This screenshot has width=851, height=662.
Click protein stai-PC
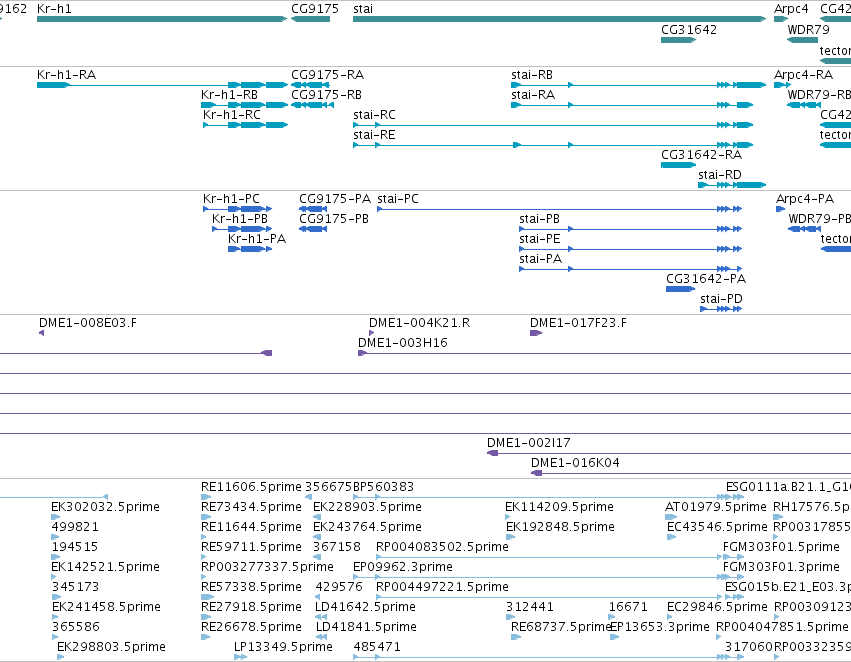click(x=560, y=209)
